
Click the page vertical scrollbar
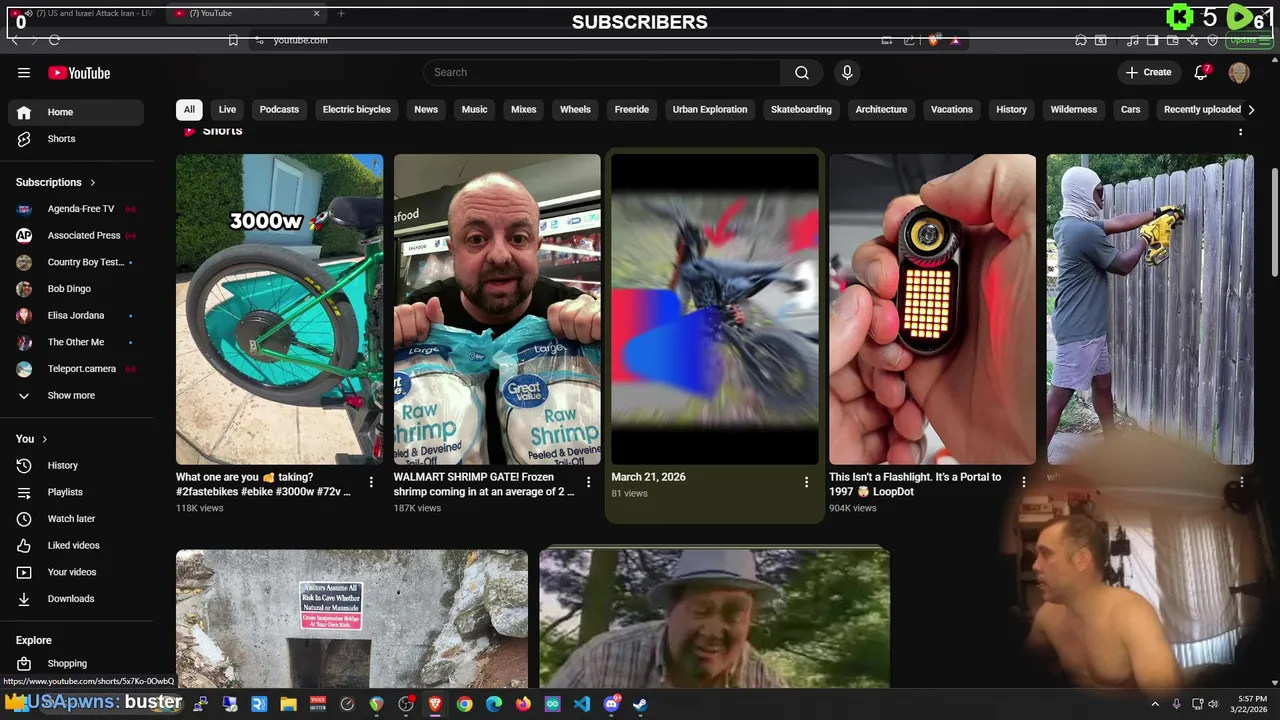click(x=1274, y=220)
